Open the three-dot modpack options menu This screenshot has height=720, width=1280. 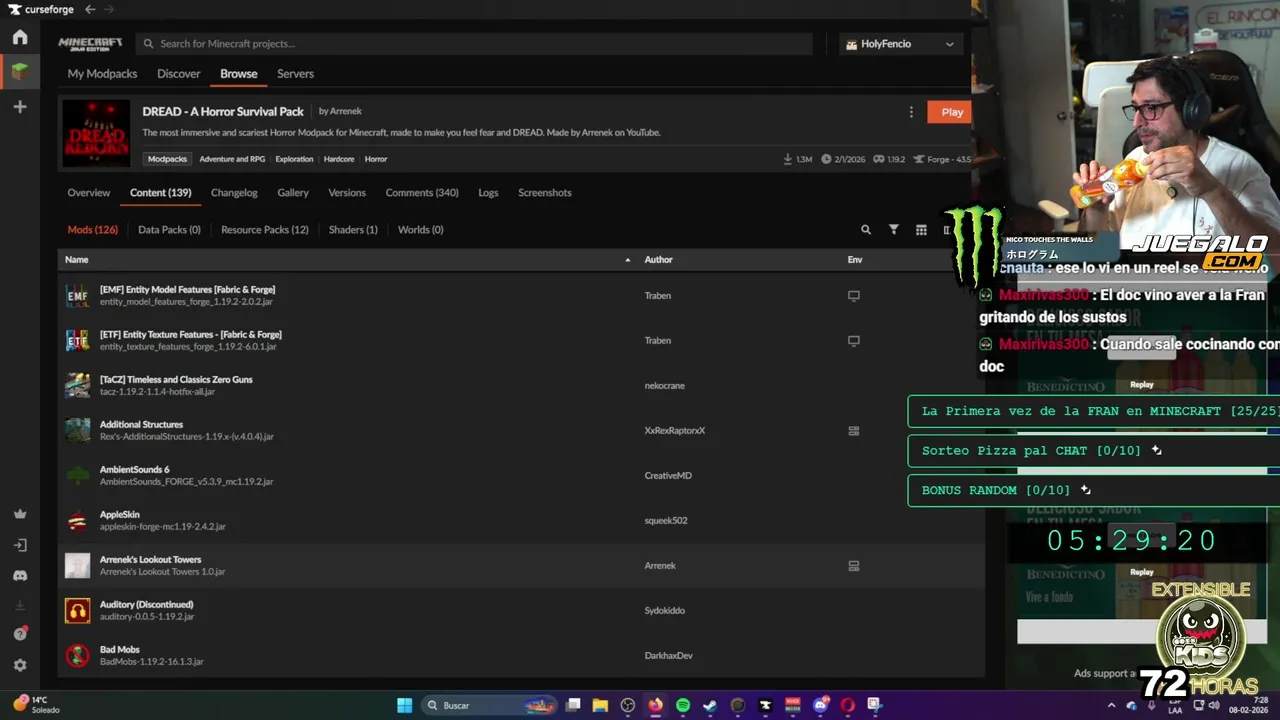tap(910, 112)
